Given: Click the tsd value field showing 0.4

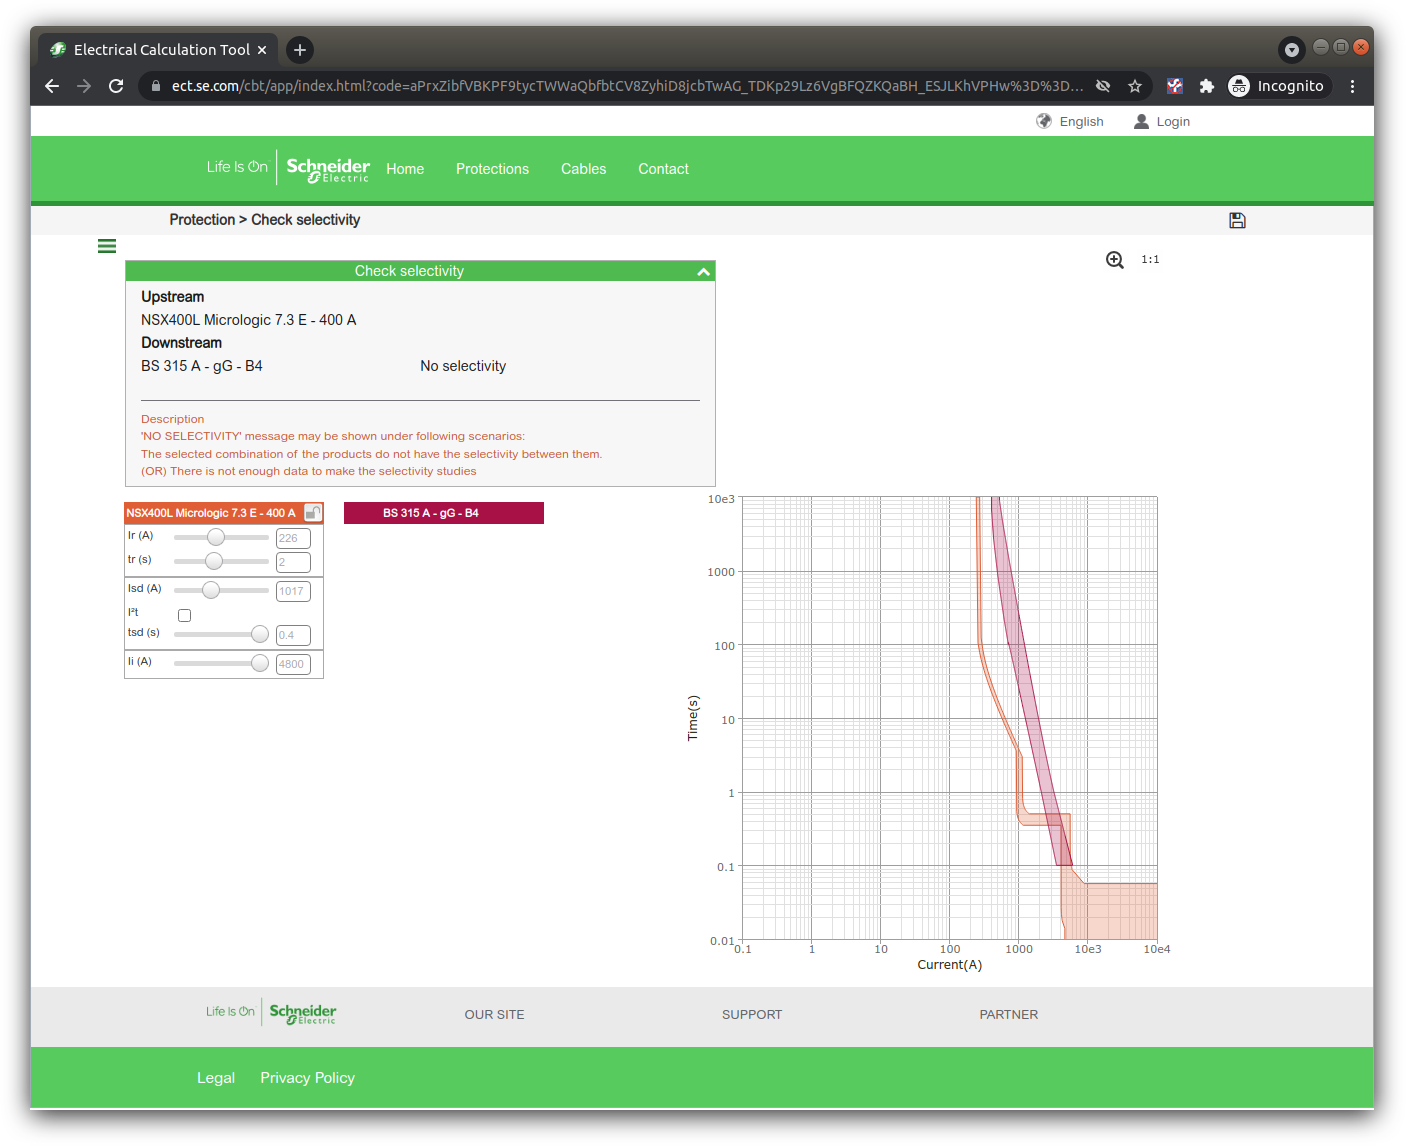Looking at the screenshot, I should pos(293,635).
